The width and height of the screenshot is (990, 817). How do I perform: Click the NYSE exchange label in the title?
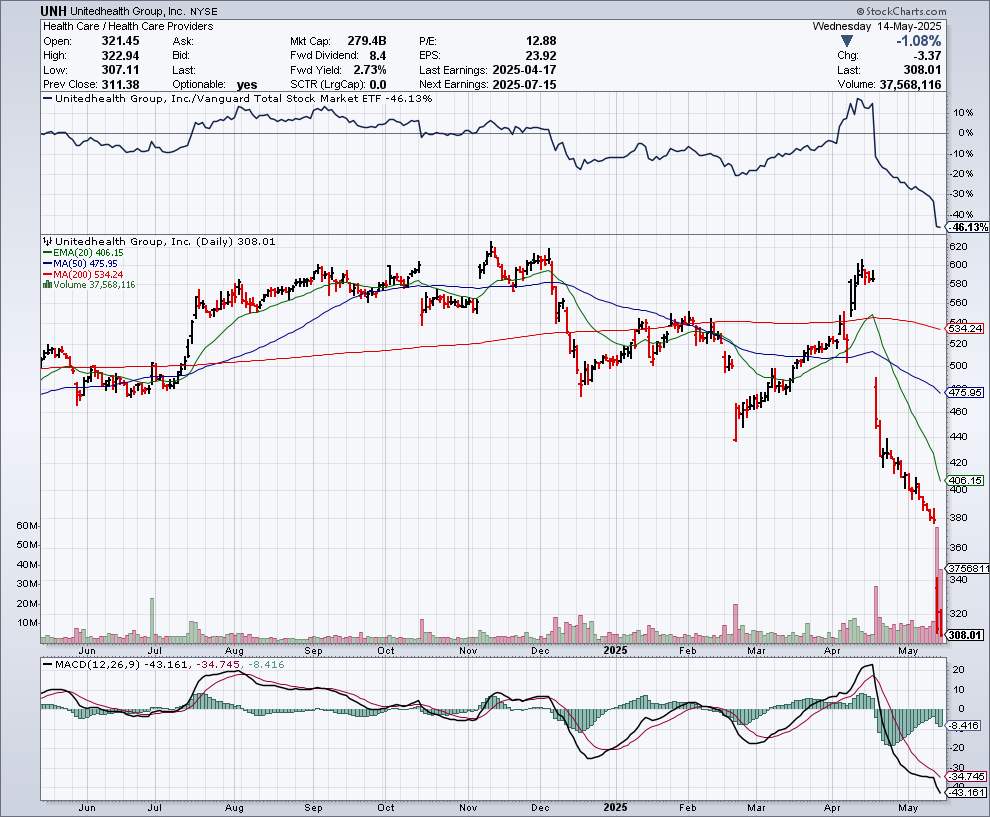[203, 12]
